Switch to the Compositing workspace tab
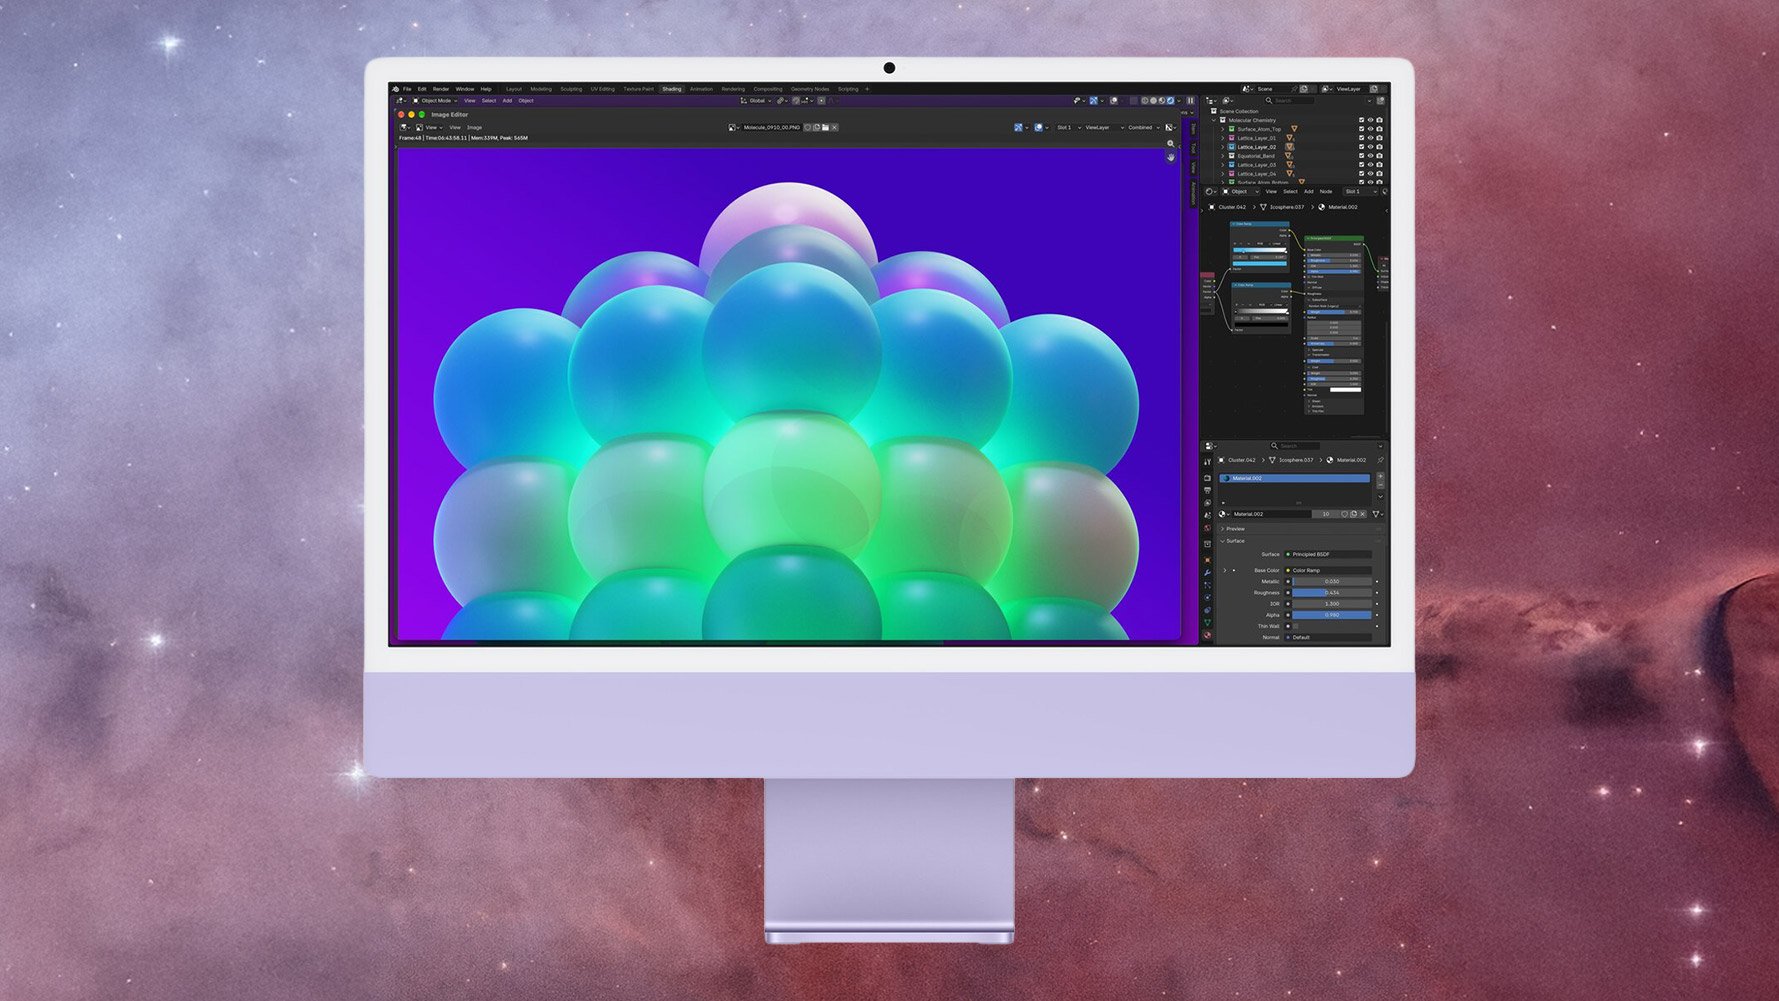The image size is (1779, 1001). [x=768, y=89]
